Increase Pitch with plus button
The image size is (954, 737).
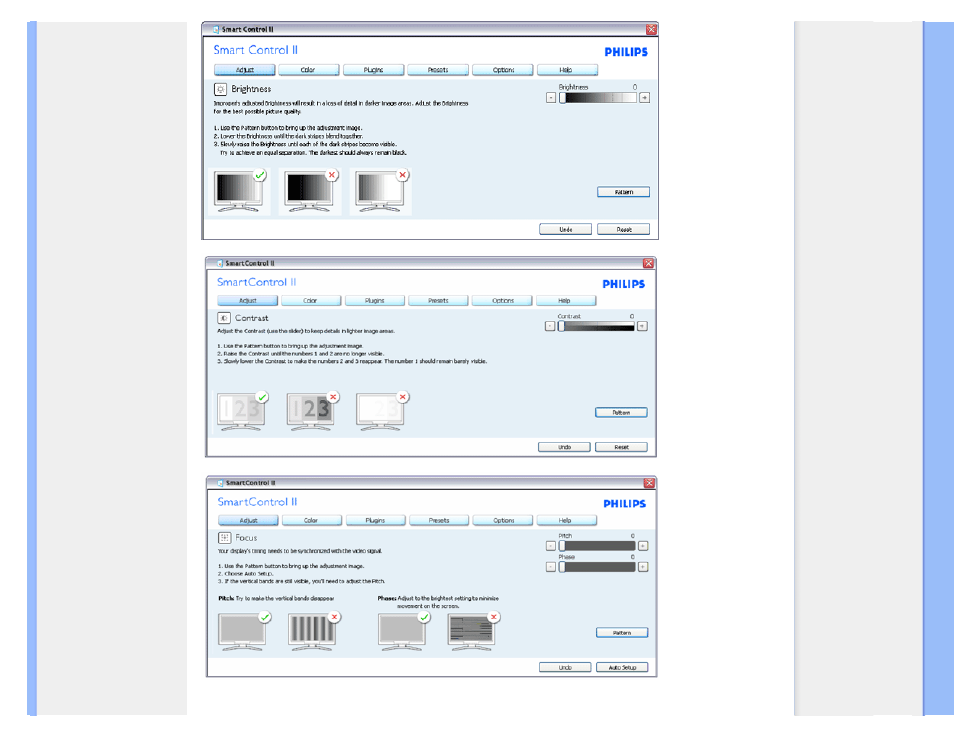(643, 546)
